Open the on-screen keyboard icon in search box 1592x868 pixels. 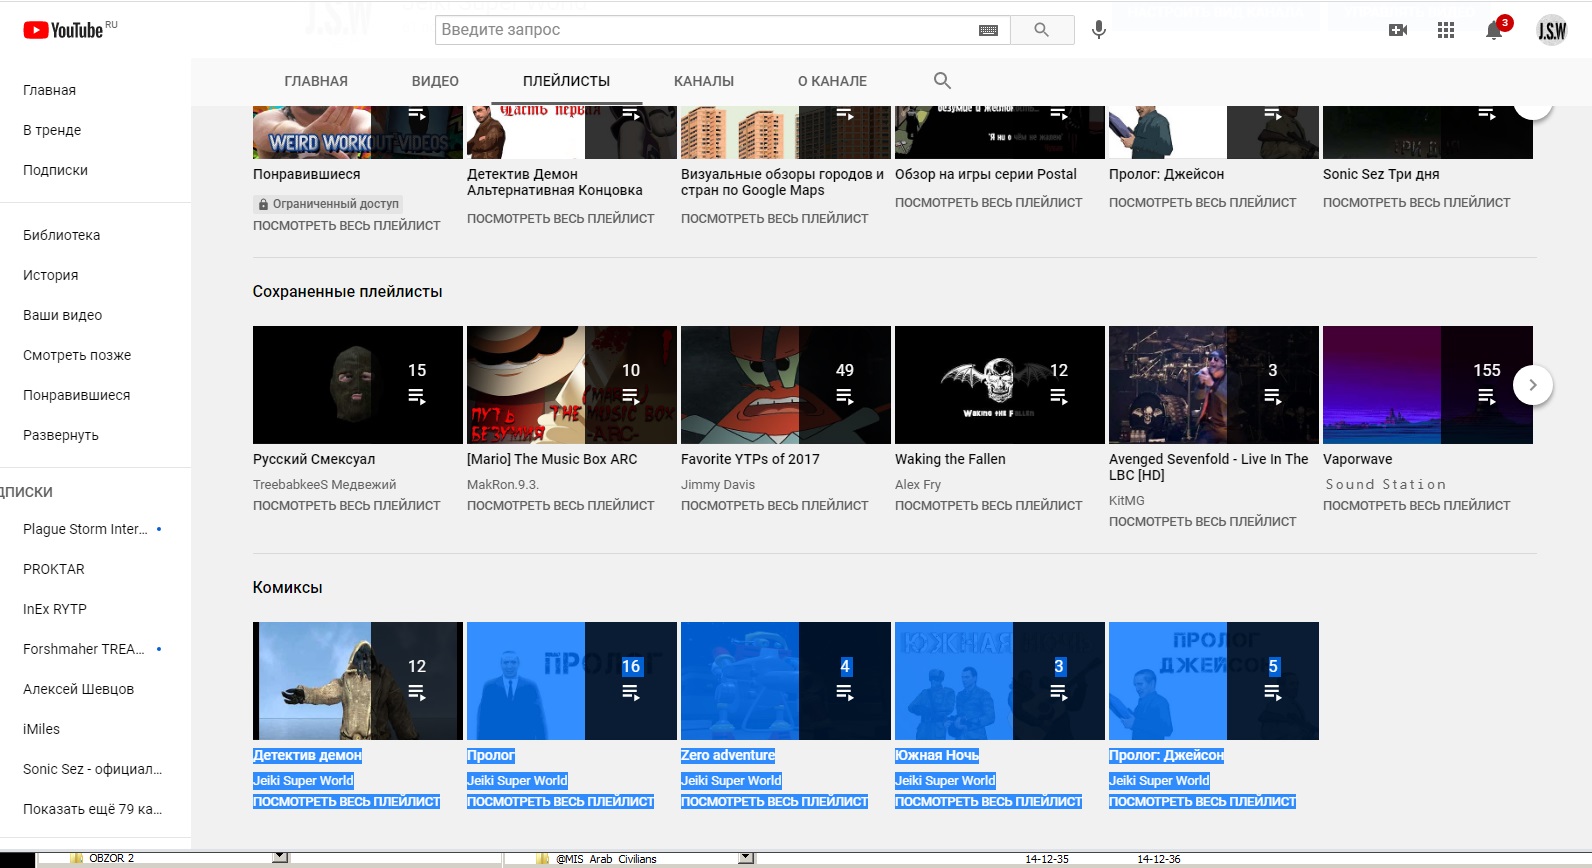988,30
